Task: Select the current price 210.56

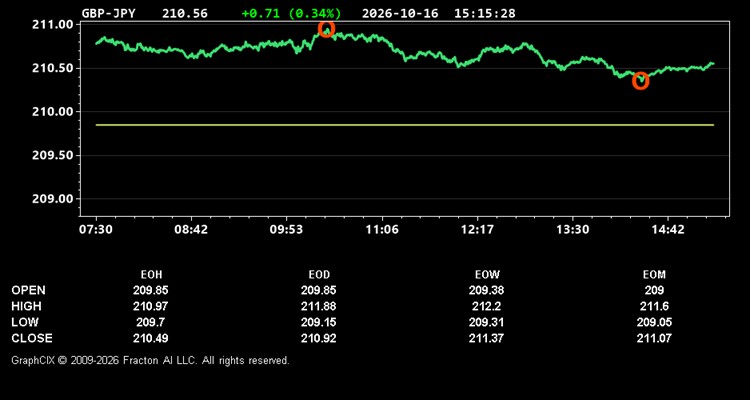Action: pyautogui.click(x=185, y=13)
